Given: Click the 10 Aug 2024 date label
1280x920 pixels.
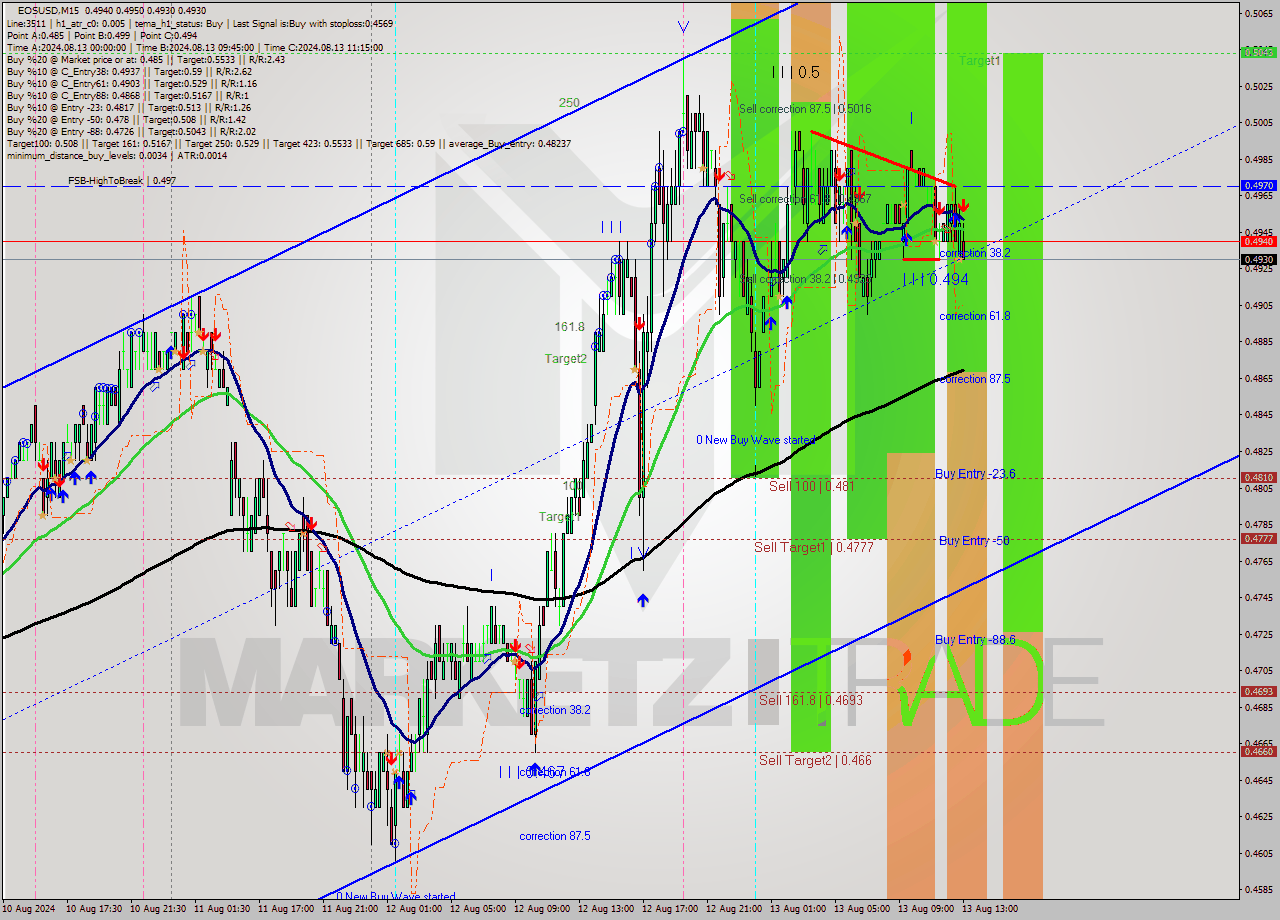Looking at the screenshot, I should coord(26,909).
